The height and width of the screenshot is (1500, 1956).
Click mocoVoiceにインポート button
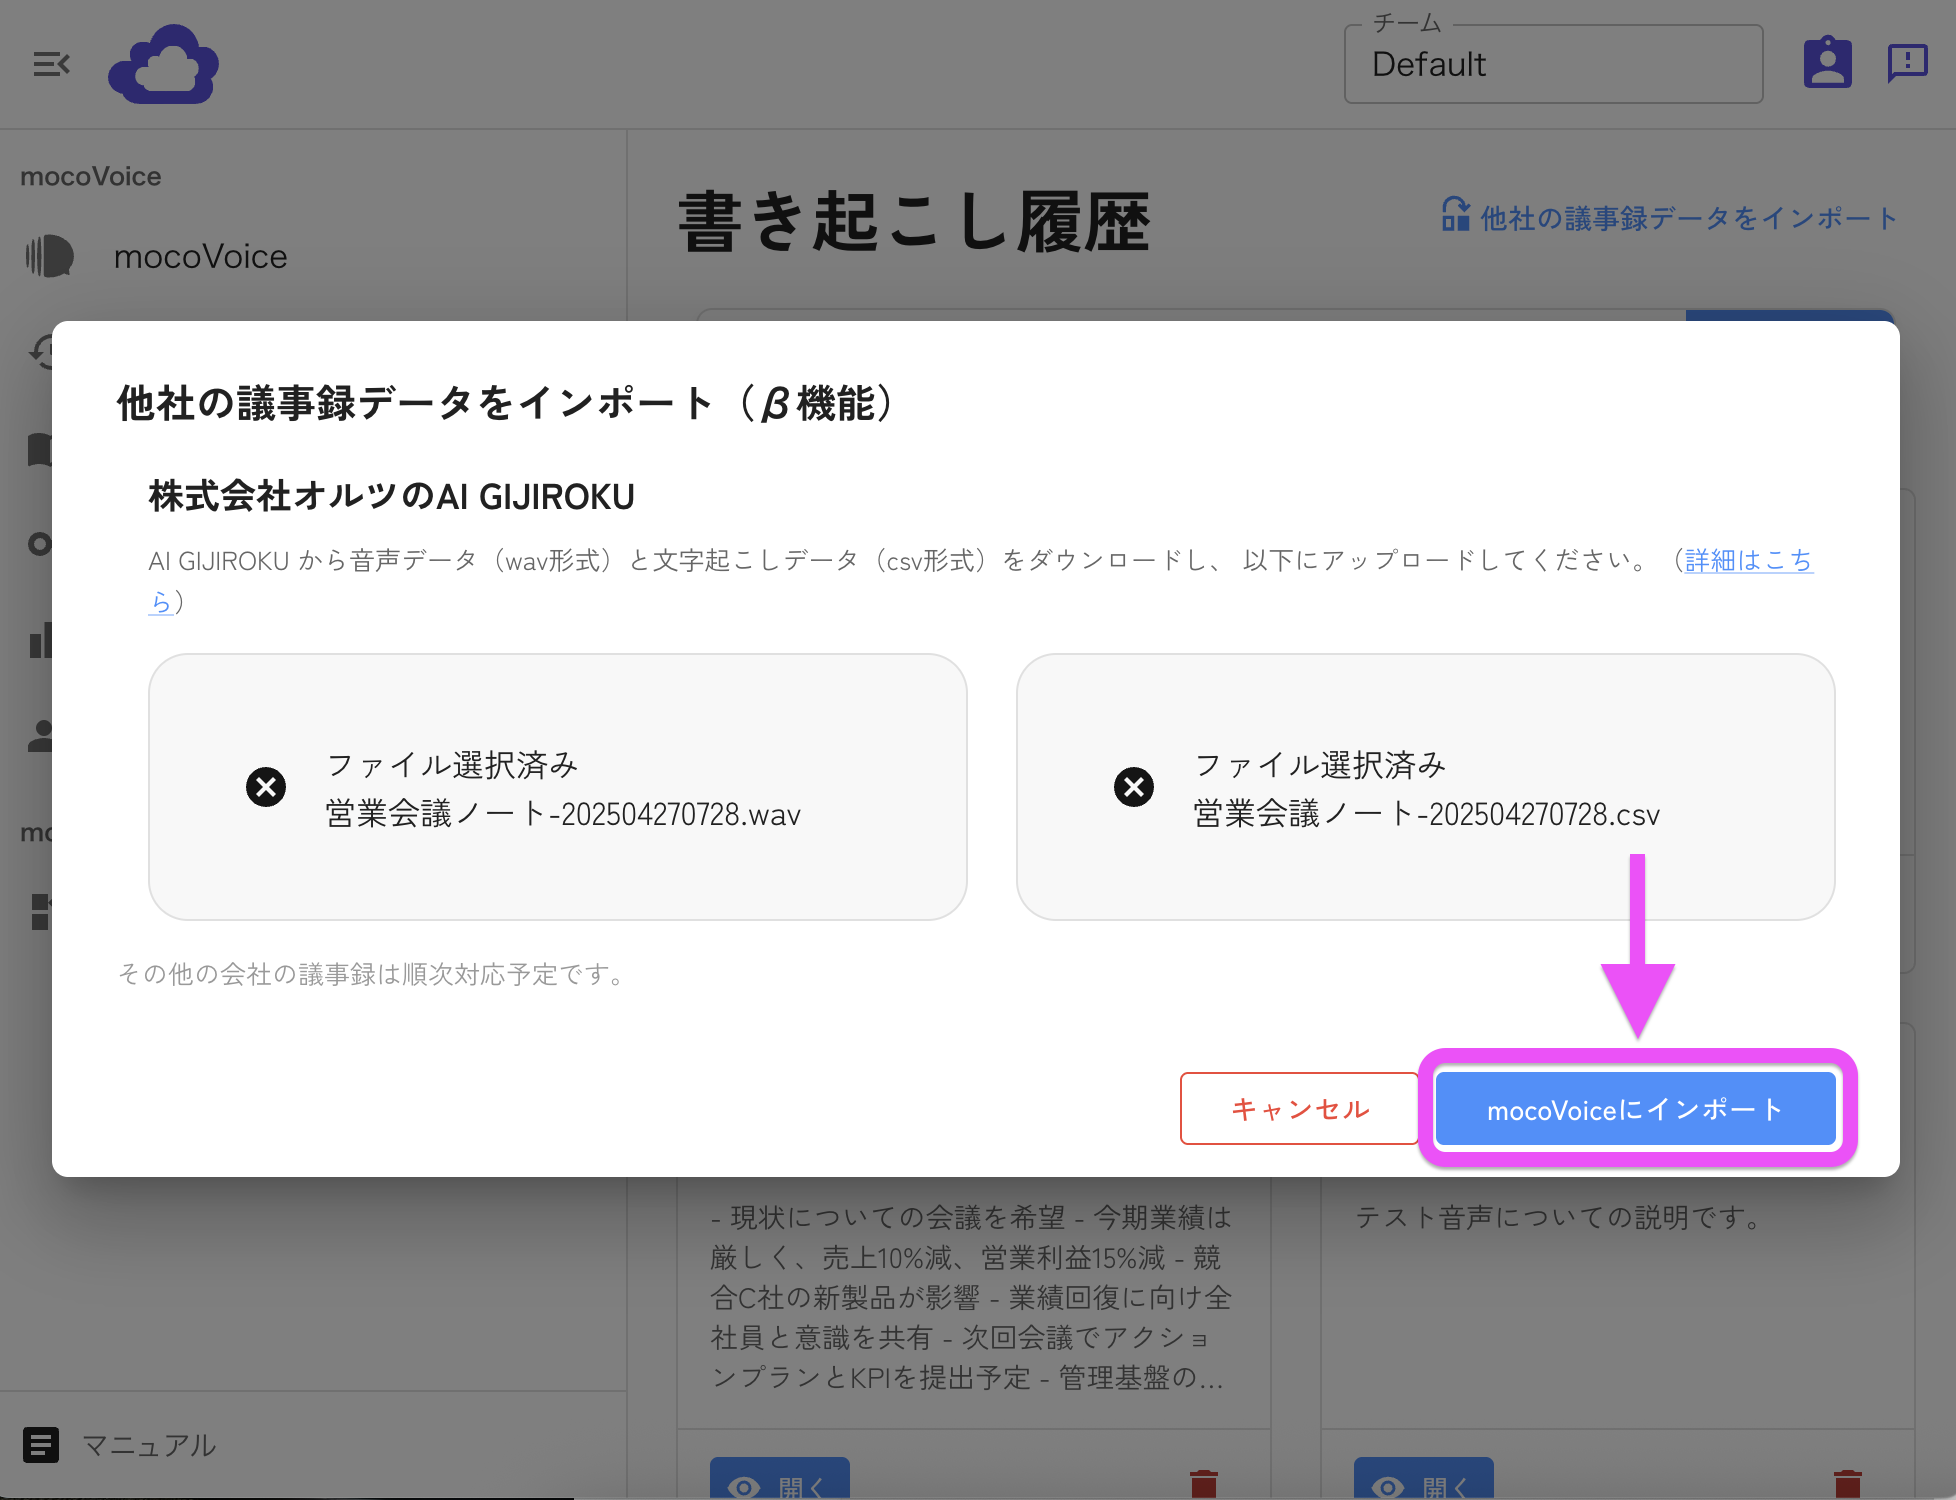1636,1108
